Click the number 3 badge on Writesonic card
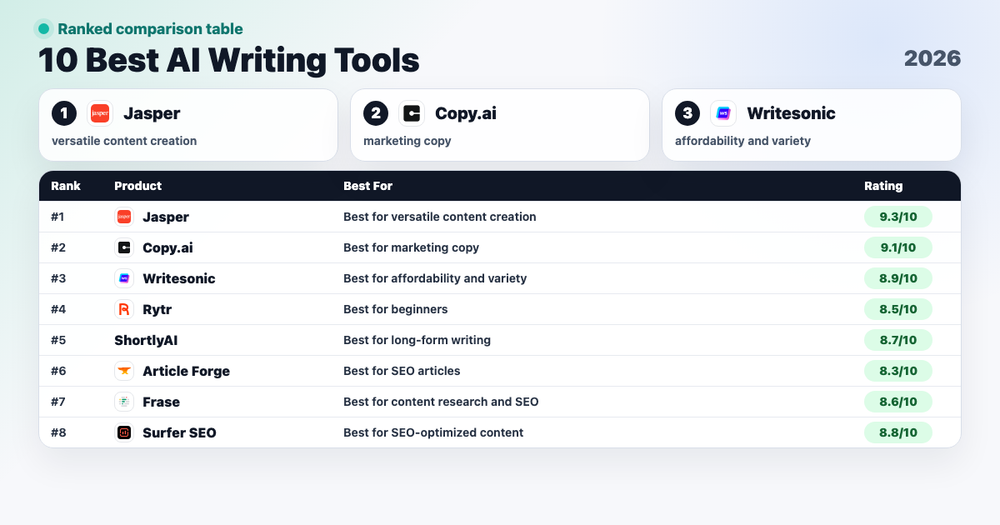This screenshot has height=525, width=1000. pos(688,114)
